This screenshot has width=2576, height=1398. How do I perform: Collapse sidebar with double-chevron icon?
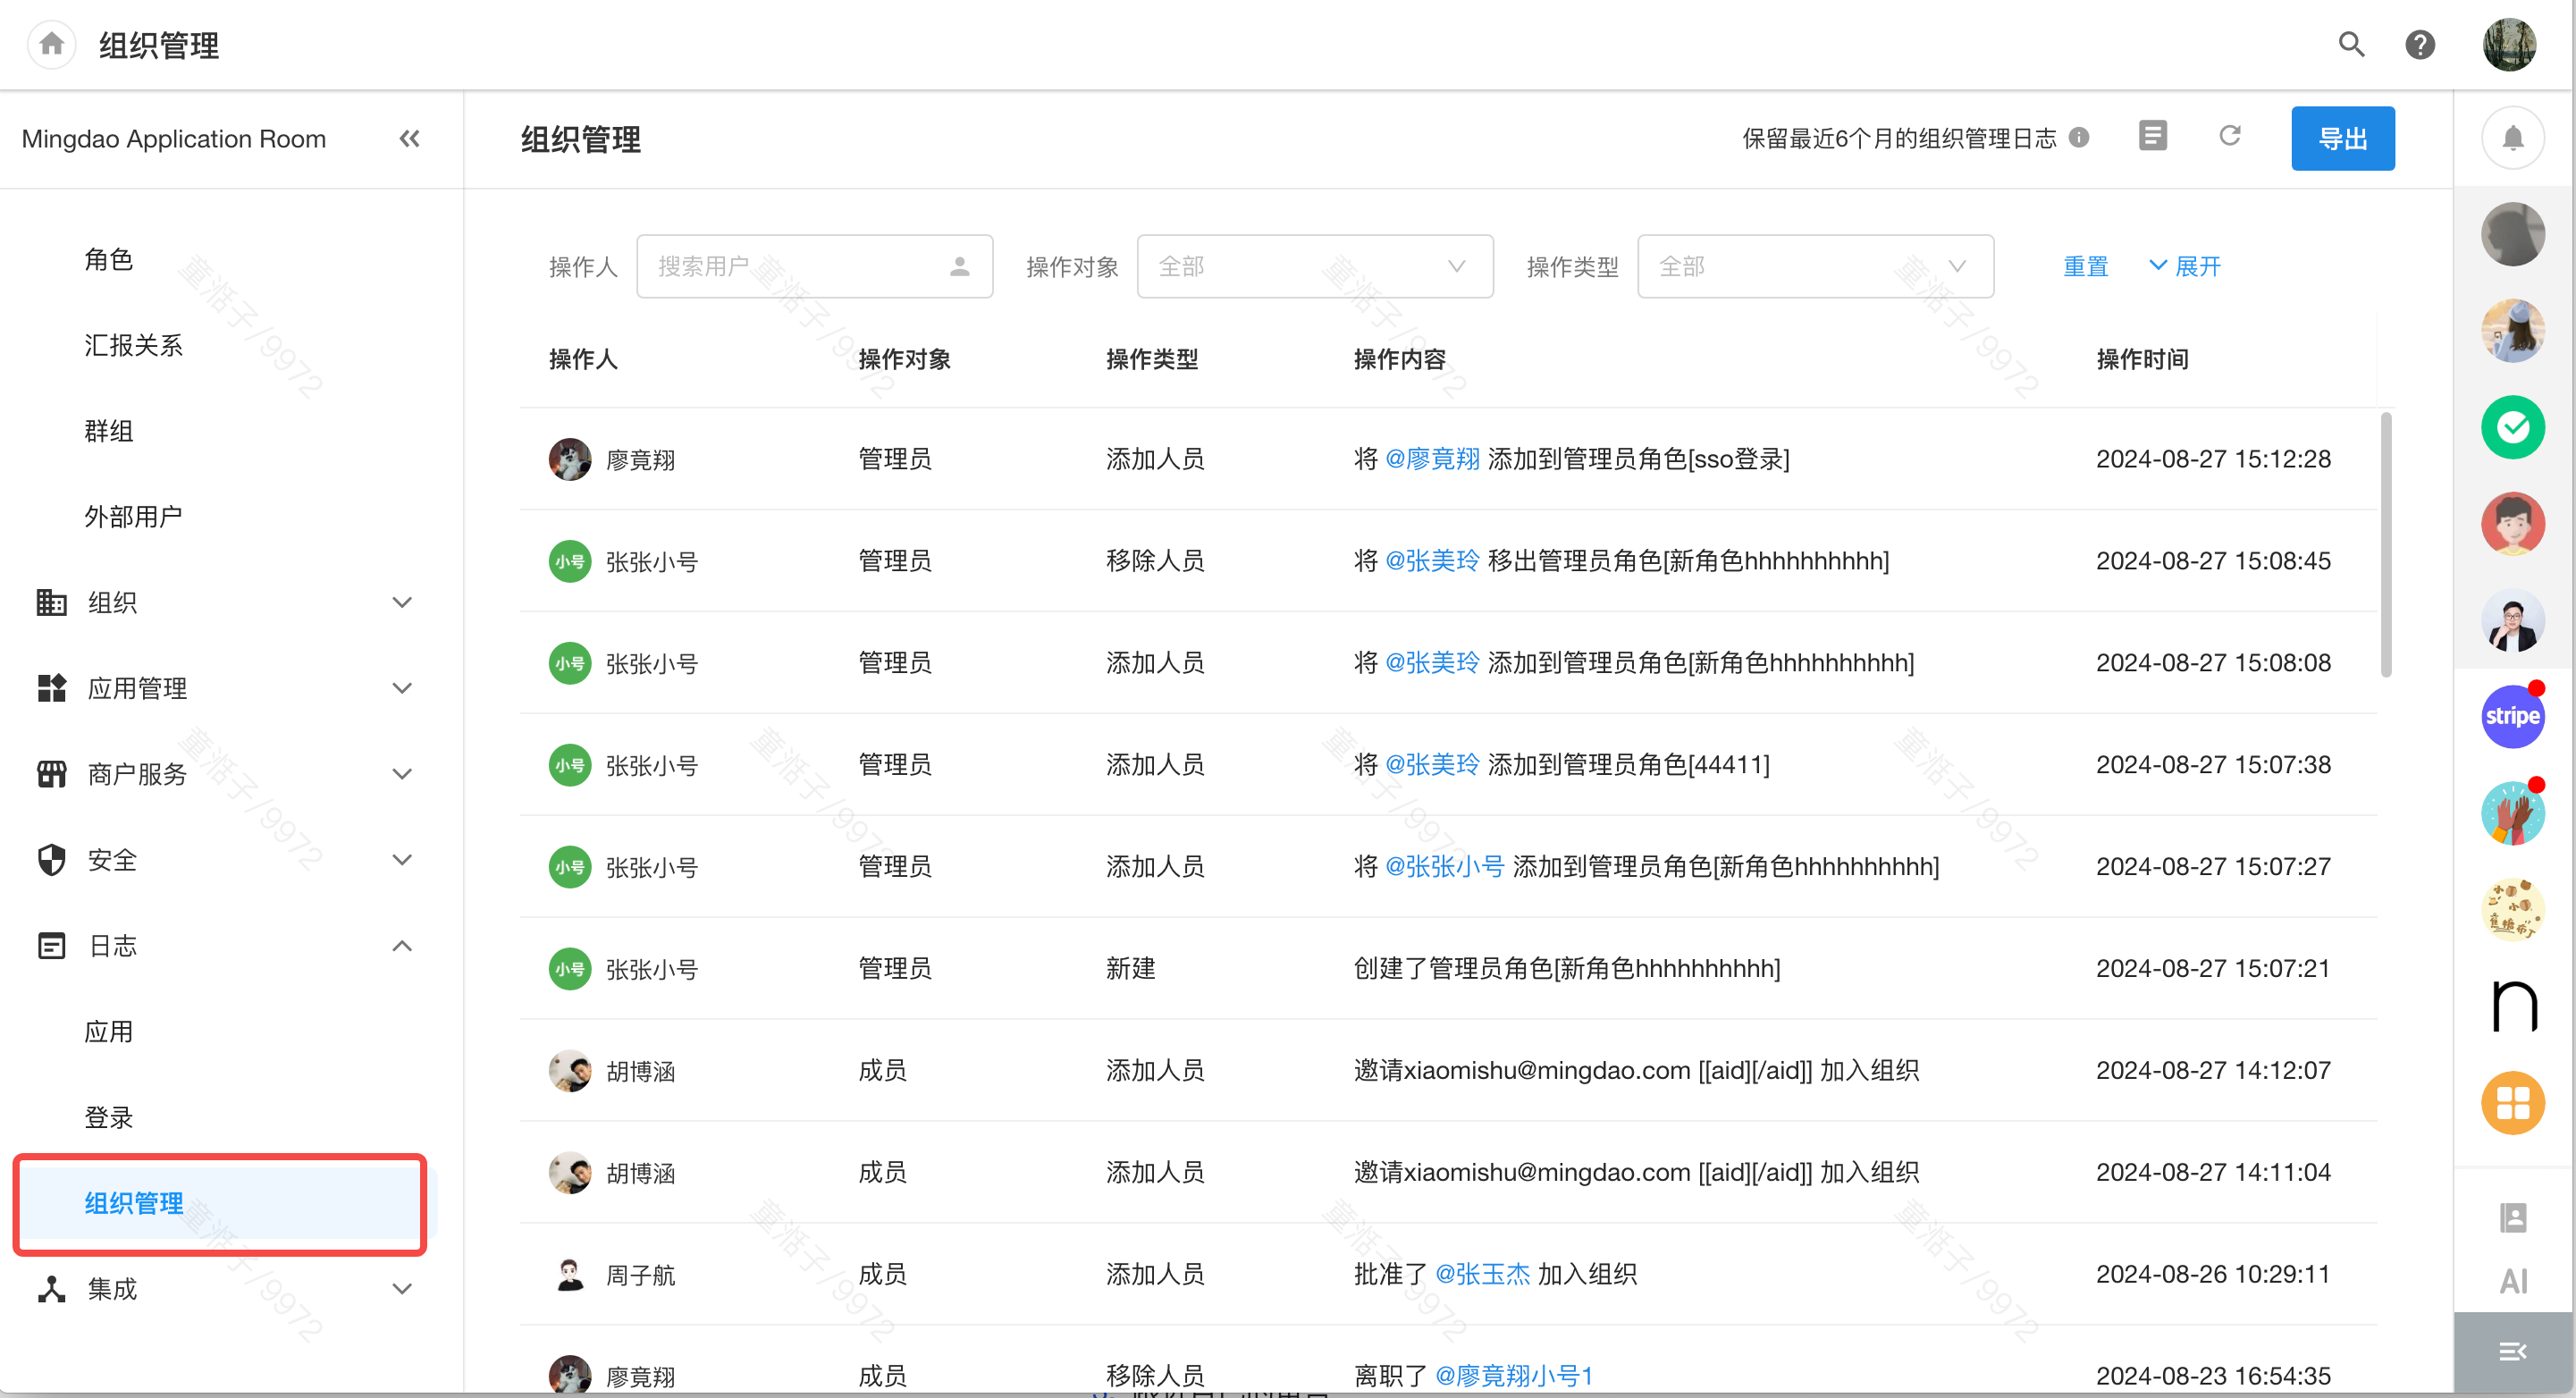409,139
